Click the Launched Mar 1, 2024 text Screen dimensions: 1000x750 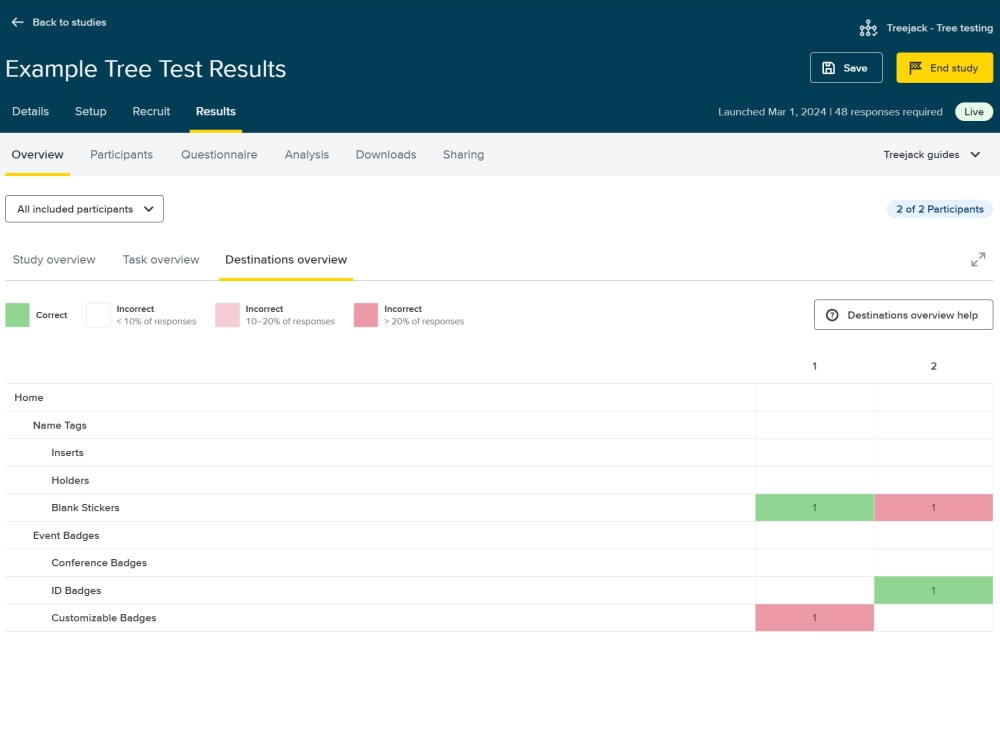pyautogui.click(x=772, y=112)
